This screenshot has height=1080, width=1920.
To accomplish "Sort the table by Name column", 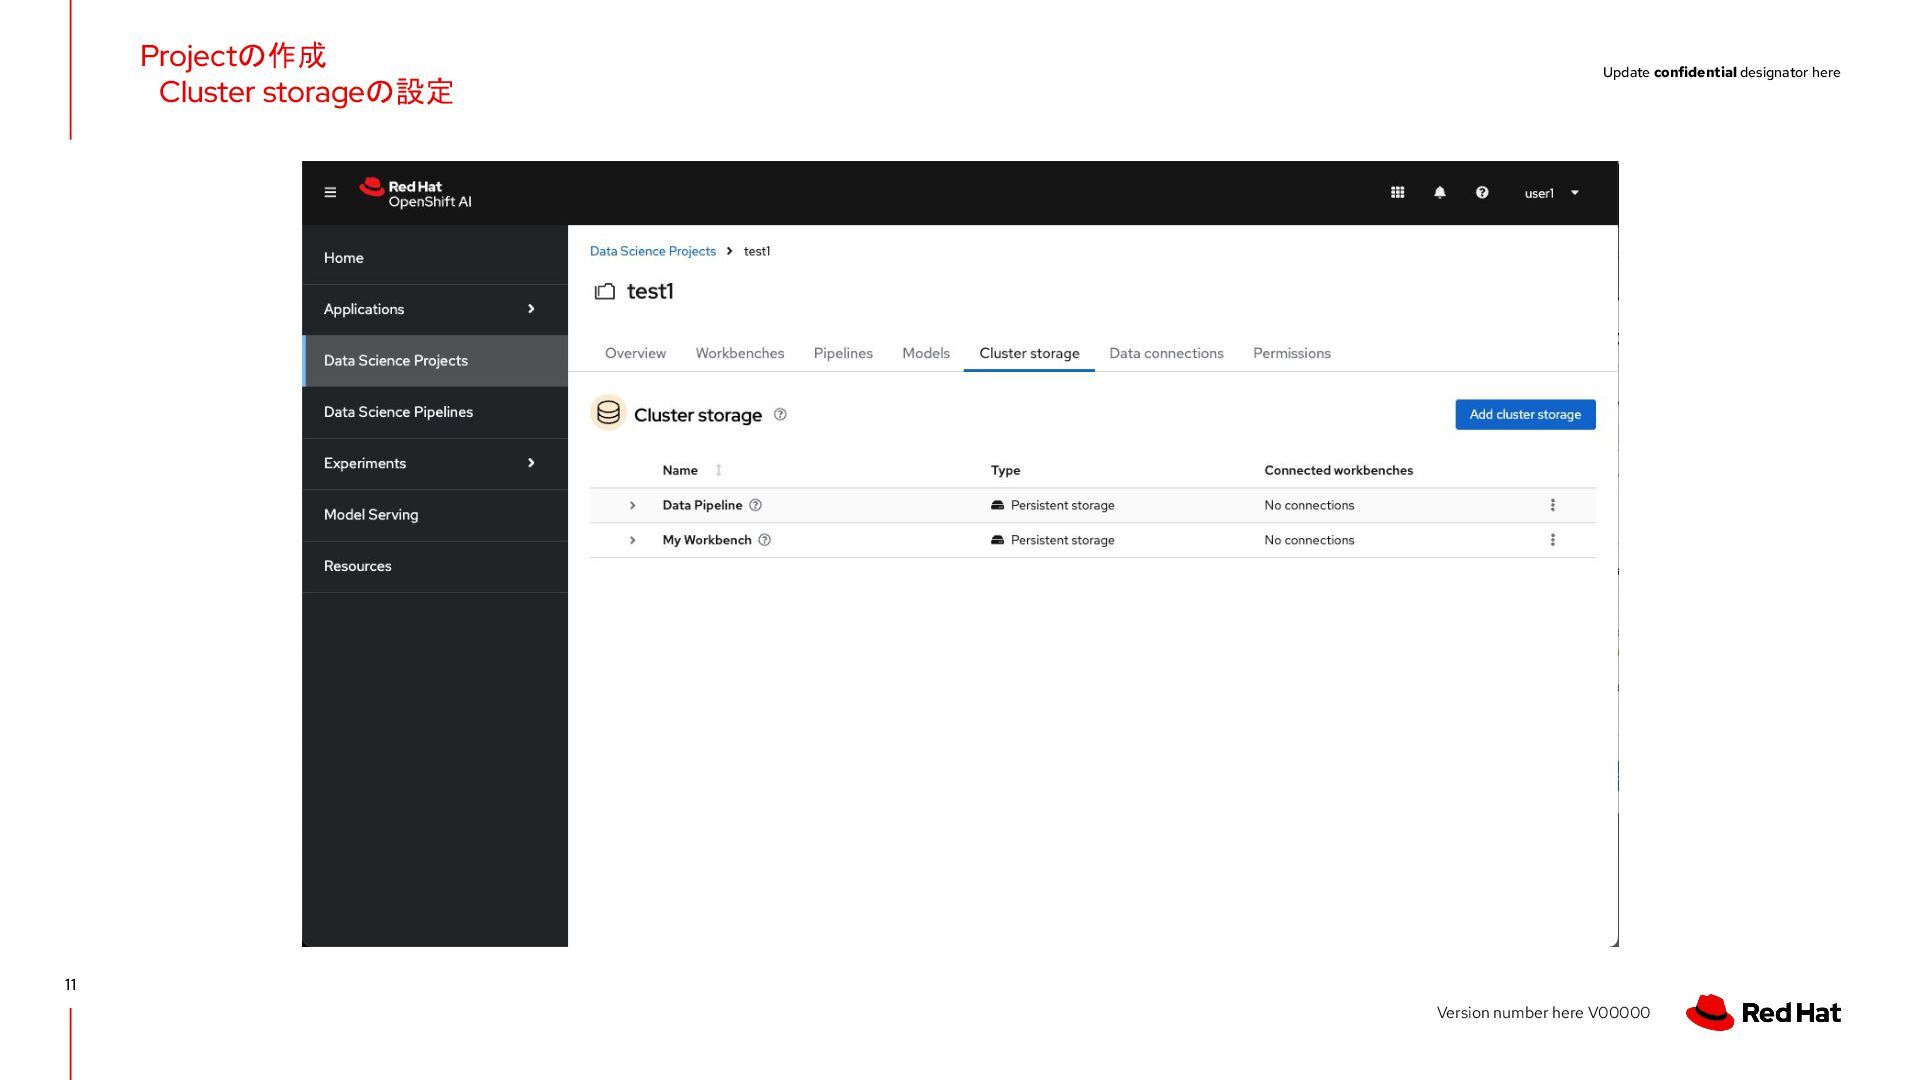I will pos(691,470).
